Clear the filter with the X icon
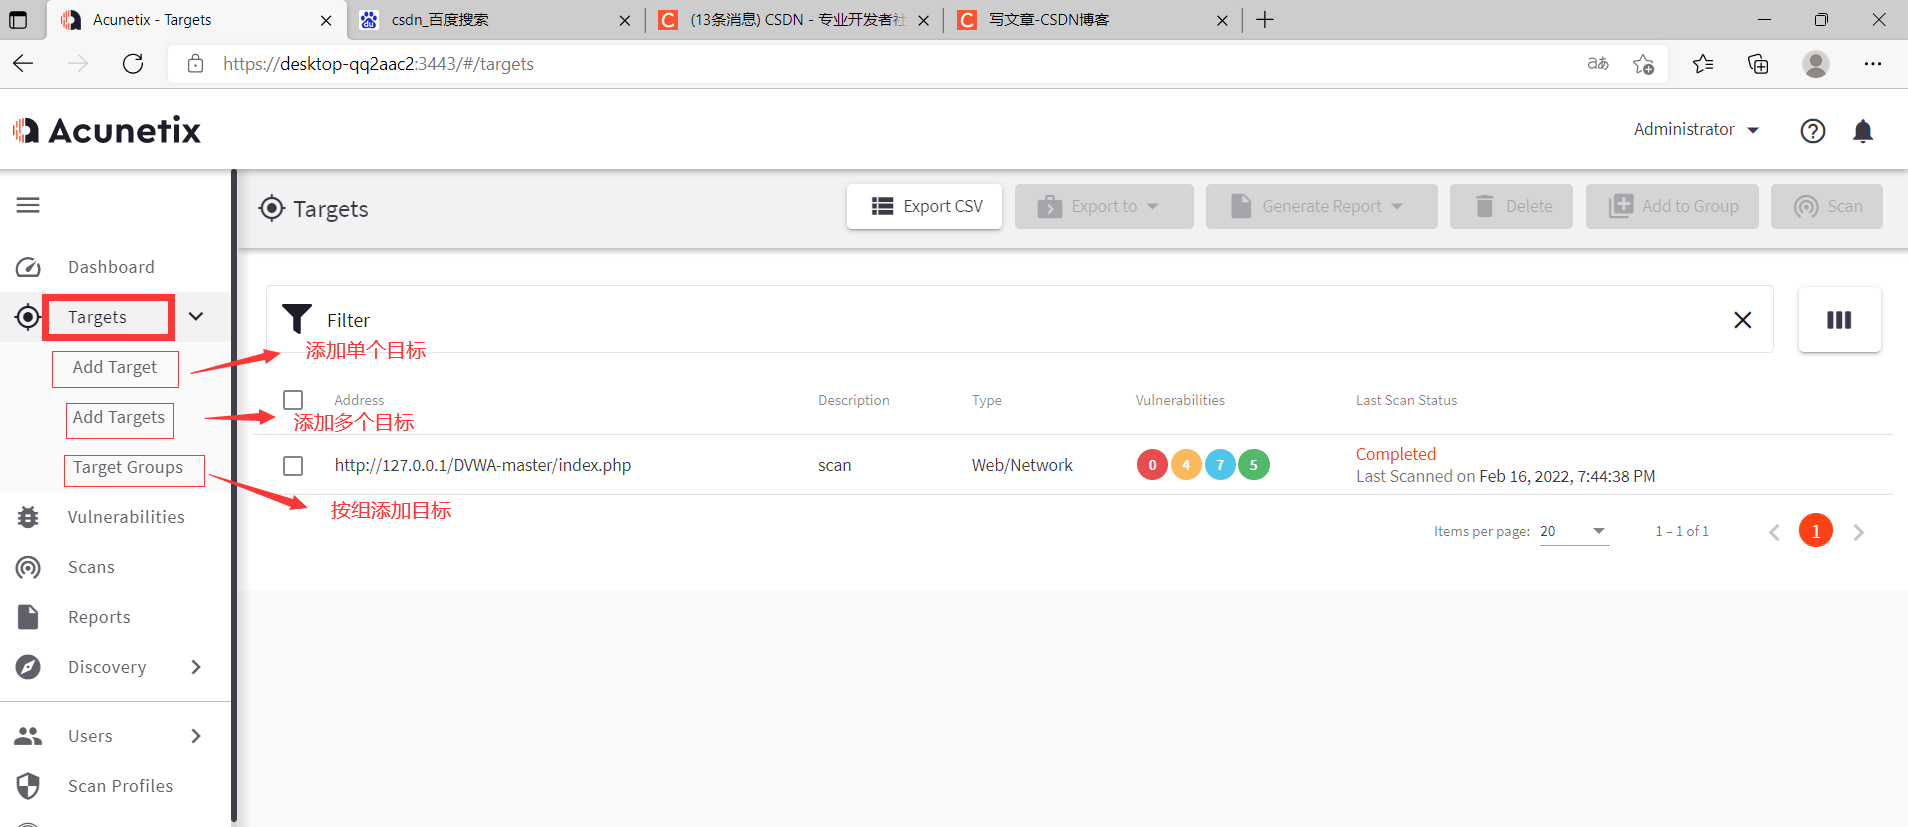The height and width of the screenshot is (827, 1908). pos(1743,320)
